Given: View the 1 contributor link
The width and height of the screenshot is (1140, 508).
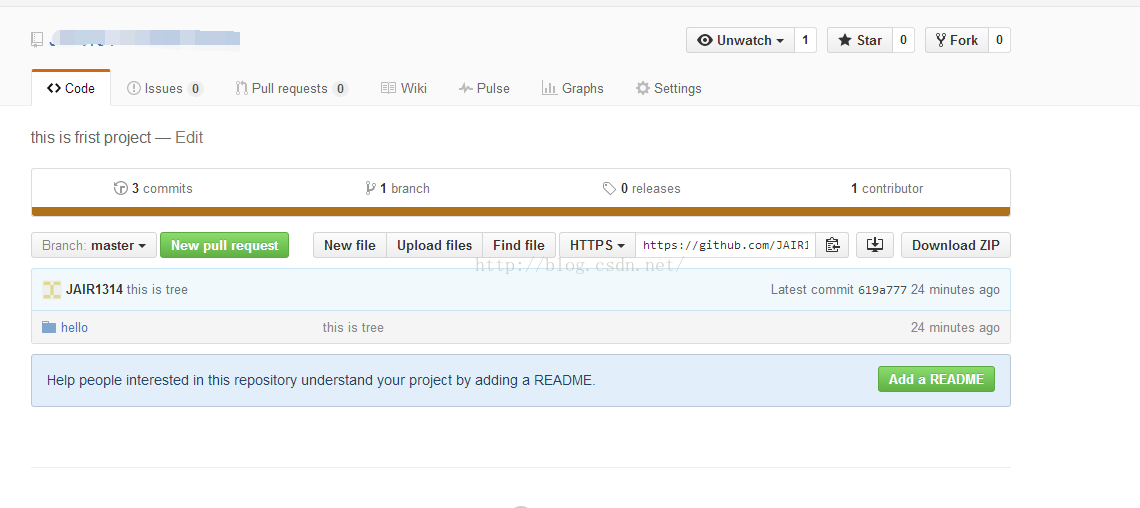Looking at the screenshot, I should [x=887, y=188].
